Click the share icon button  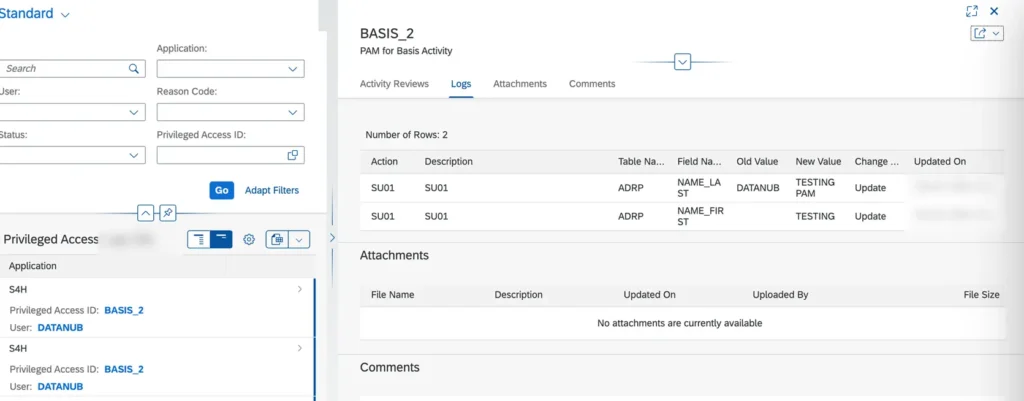point(980,33)
